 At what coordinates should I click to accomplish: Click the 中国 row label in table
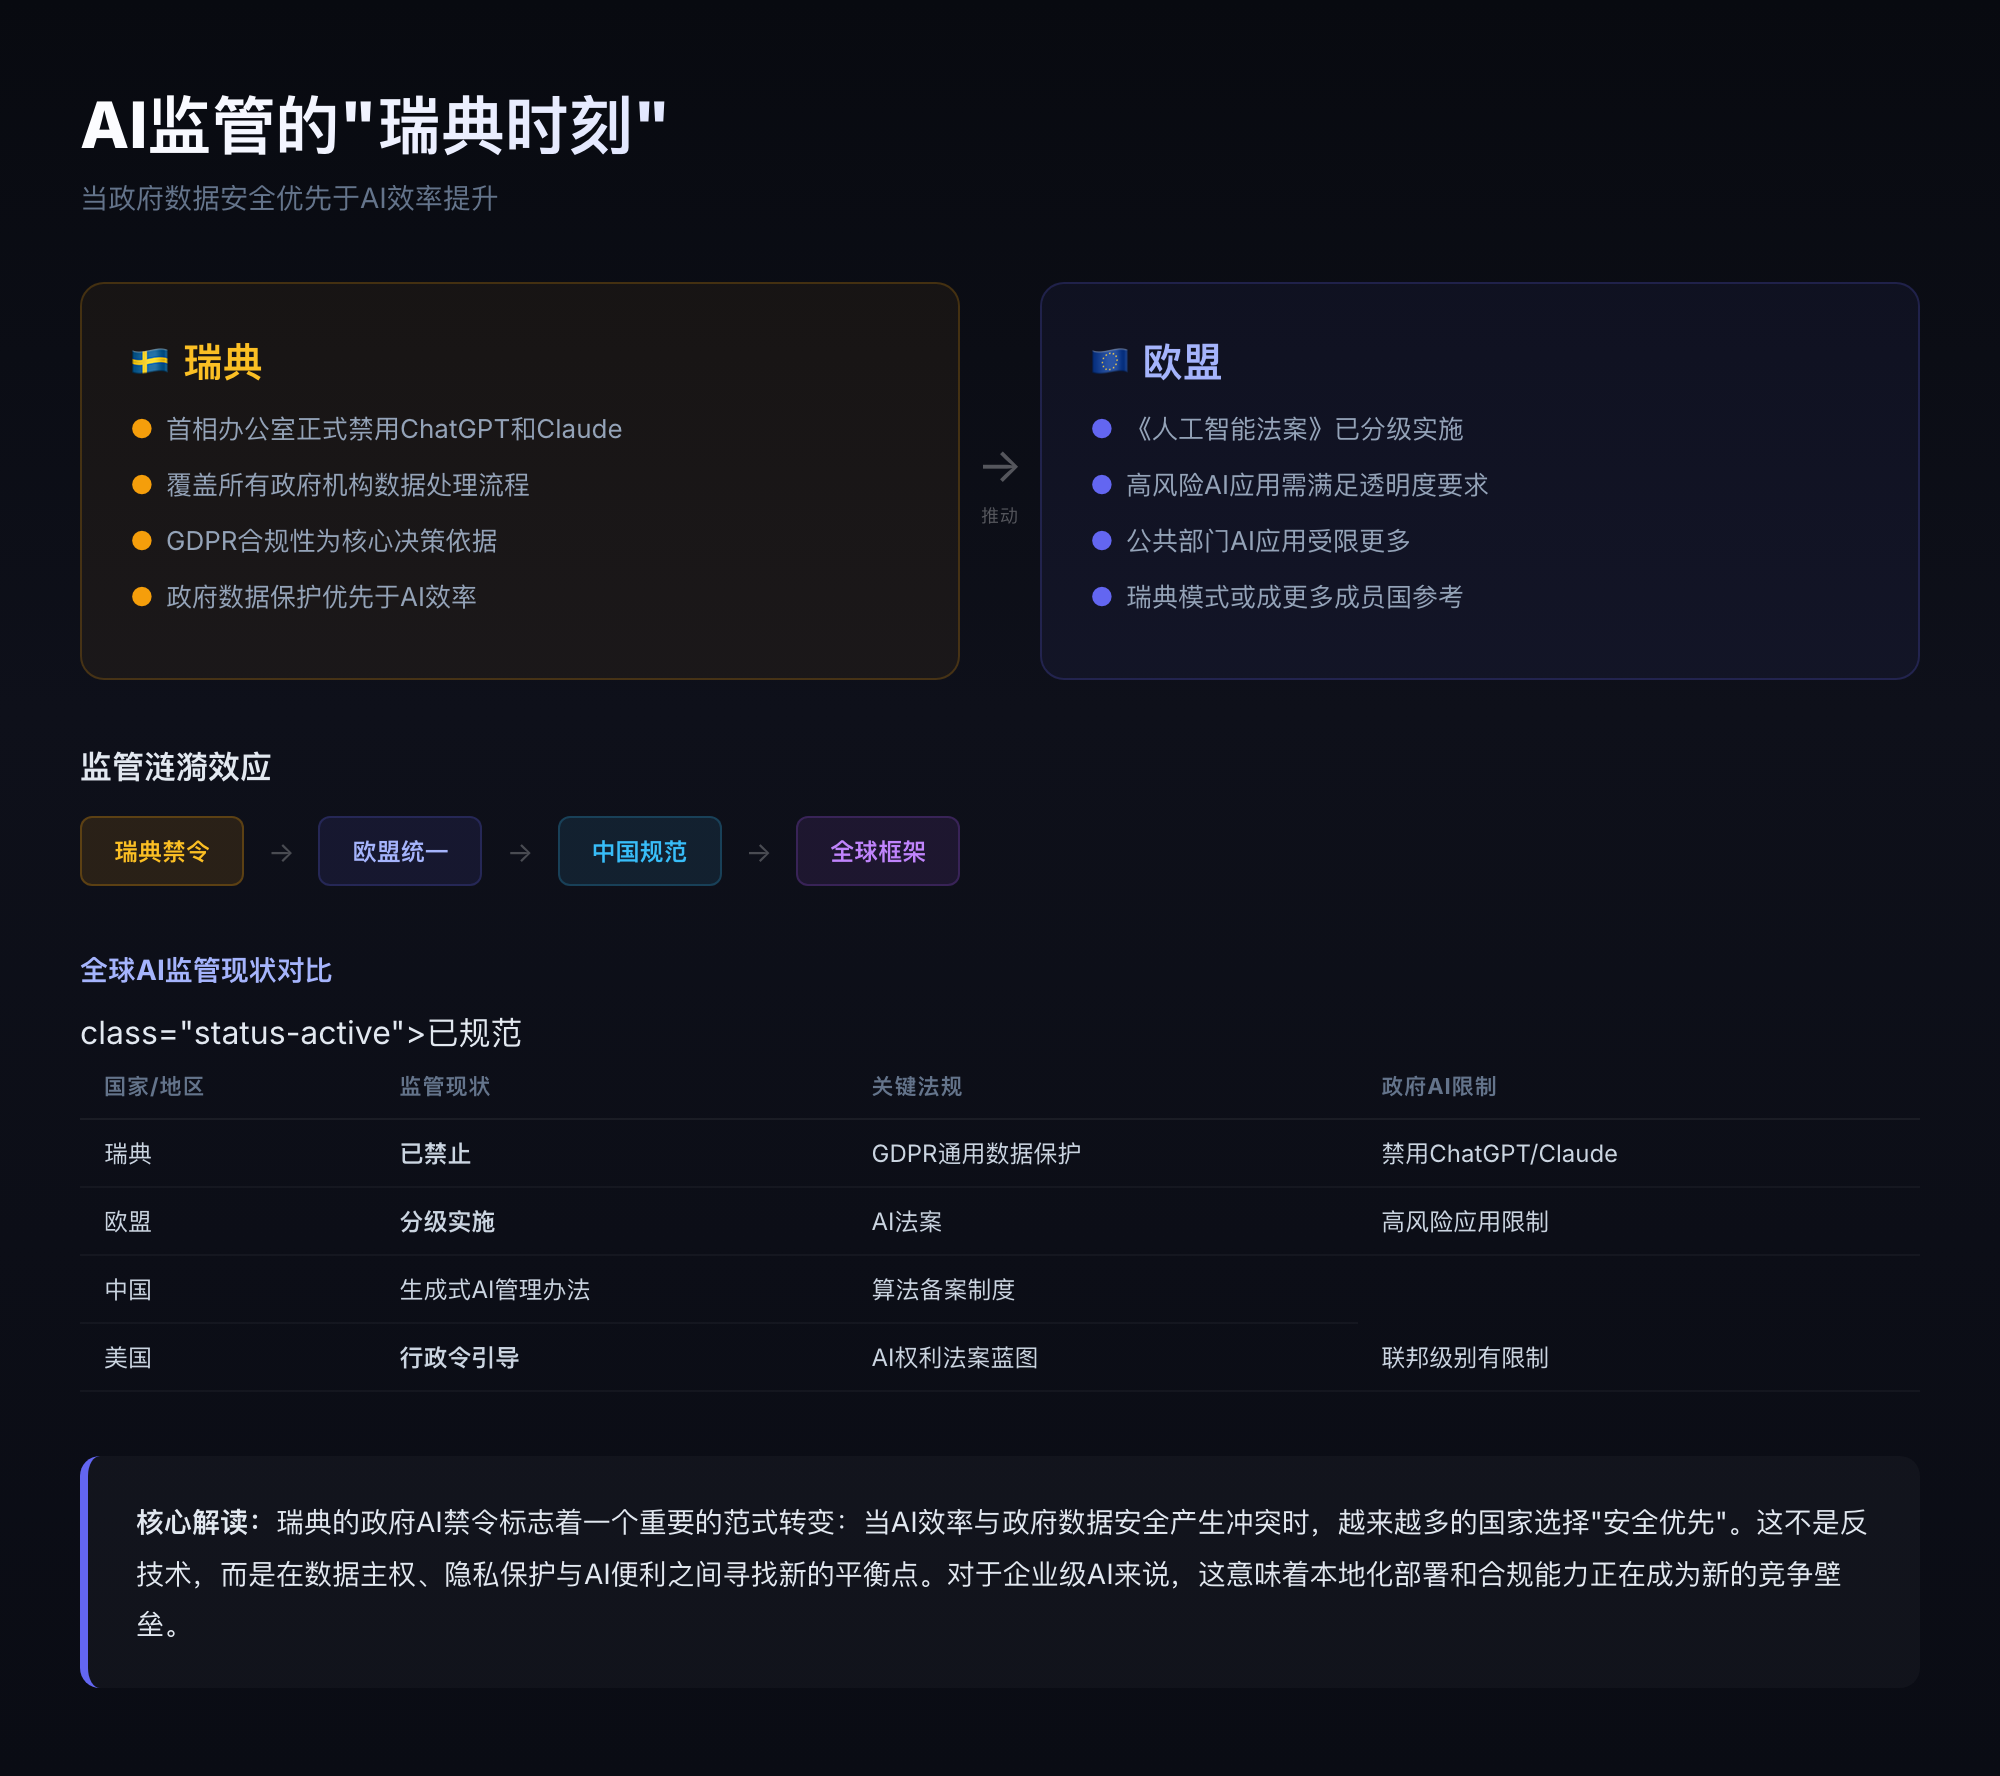click(128, 1289)
